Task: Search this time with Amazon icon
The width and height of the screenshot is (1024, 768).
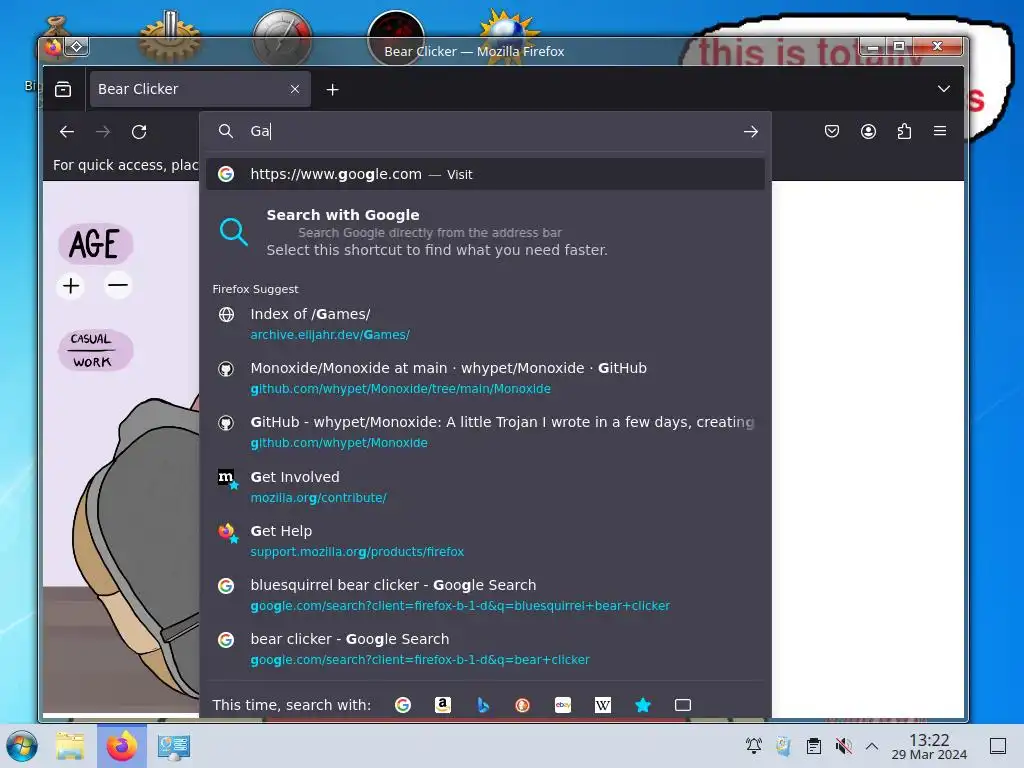Action: coord(443,705)
